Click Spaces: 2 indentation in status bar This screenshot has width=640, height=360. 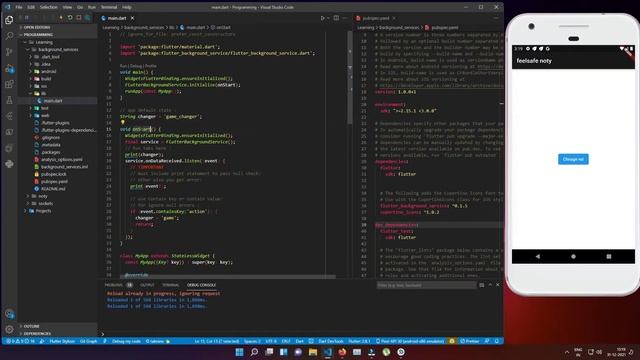click(x=252, y=341)
